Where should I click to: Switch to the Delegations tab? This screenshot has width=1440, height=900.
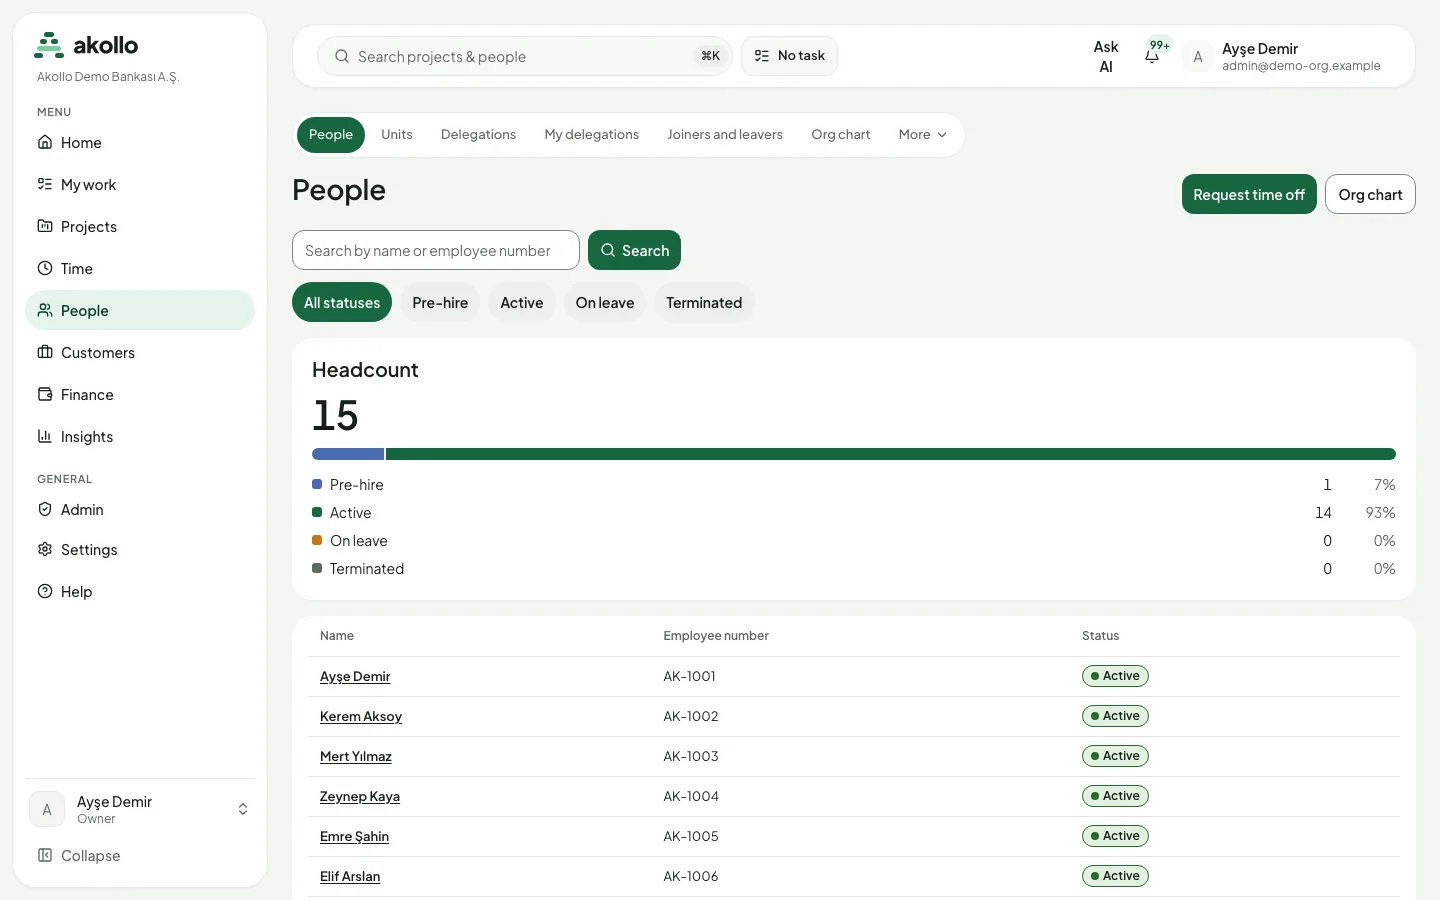pyautogui.click(x=478, y=135)
